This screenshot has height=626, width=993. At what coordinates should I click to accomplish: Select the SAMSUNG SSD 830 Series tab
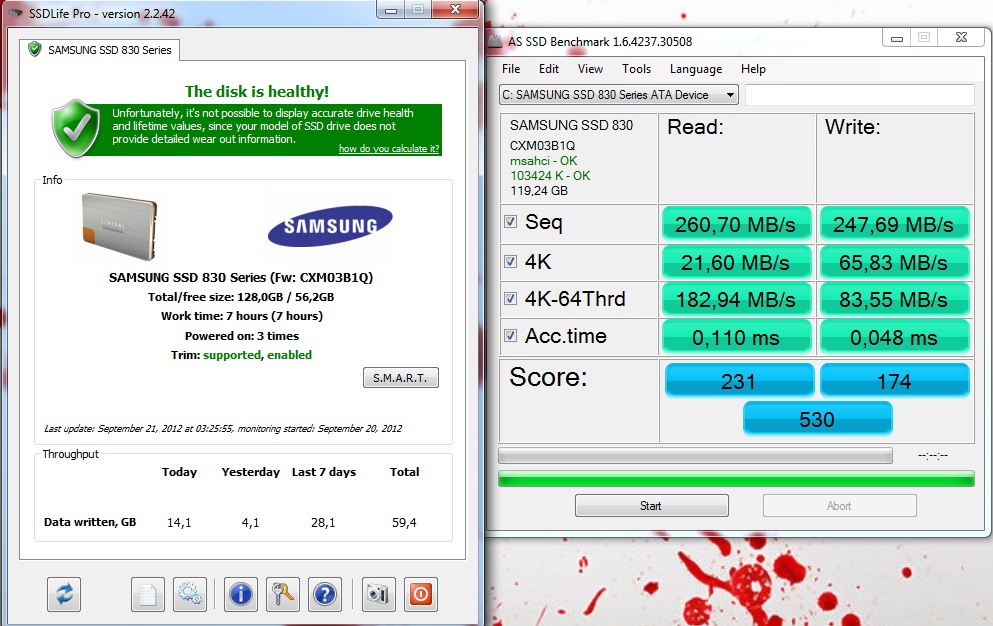[x=99, y=49]
